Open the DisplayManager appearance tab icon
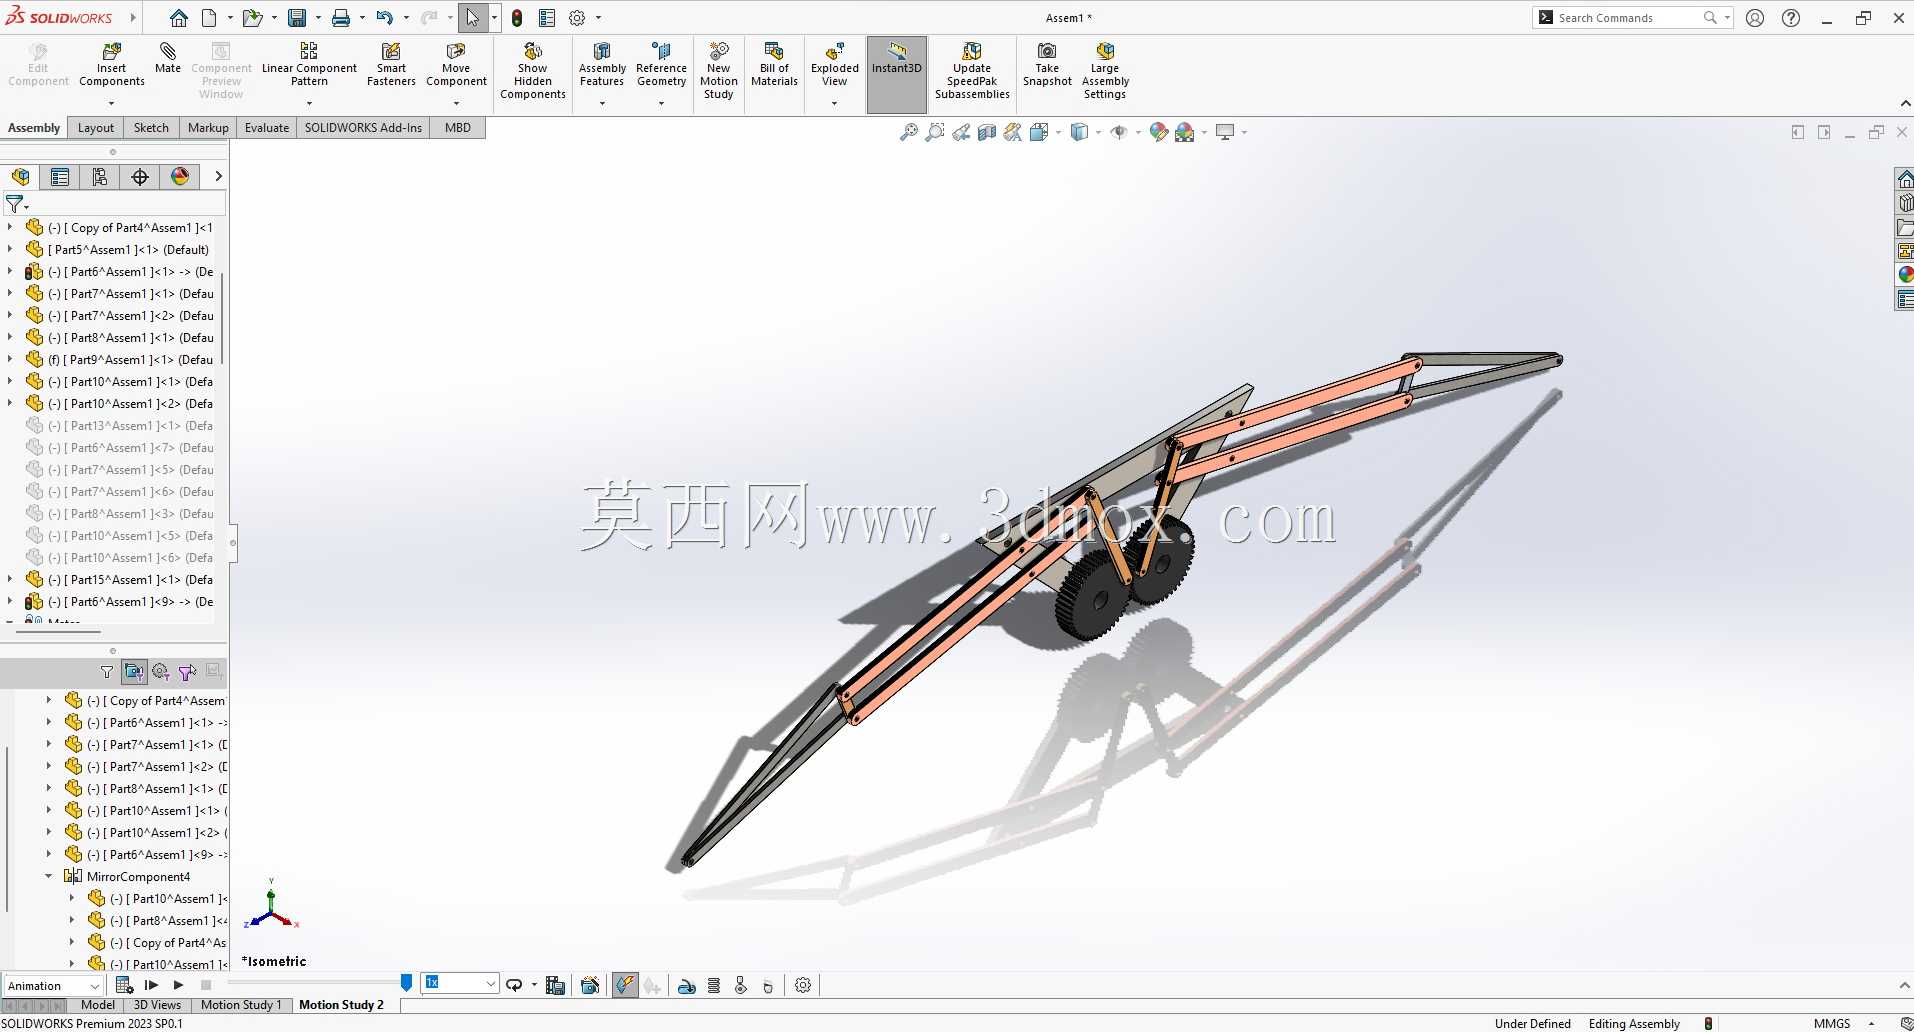The image size is (1914, 1032). [180, 177]
